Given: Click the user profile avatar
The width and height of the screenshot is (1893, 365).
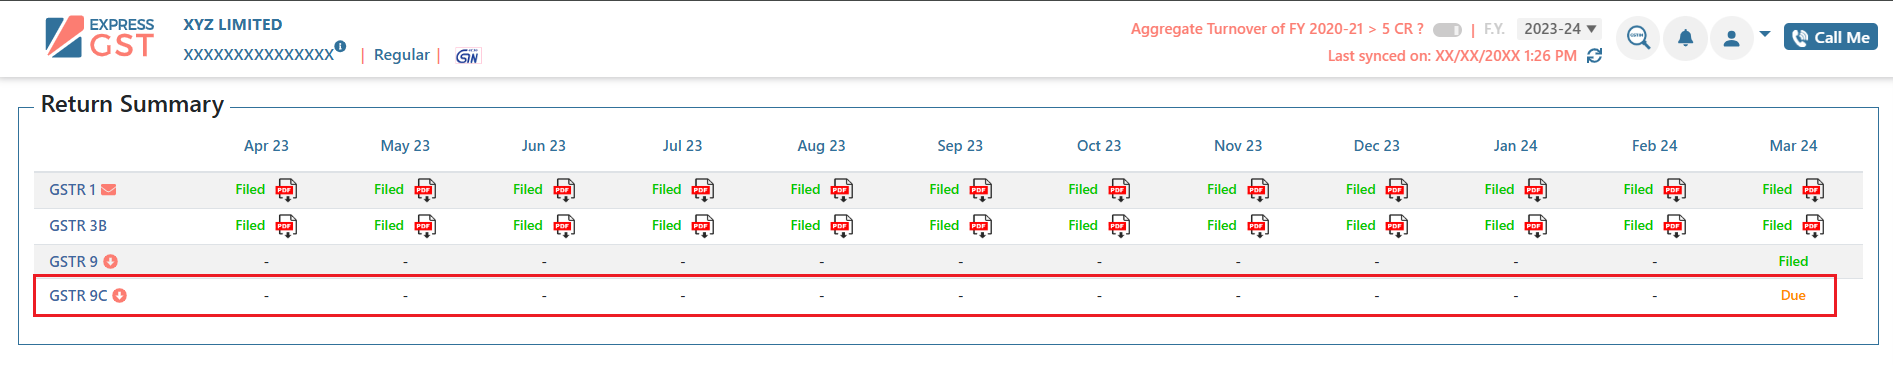Looking at the screenshot, I should (x=1732, y=38).
